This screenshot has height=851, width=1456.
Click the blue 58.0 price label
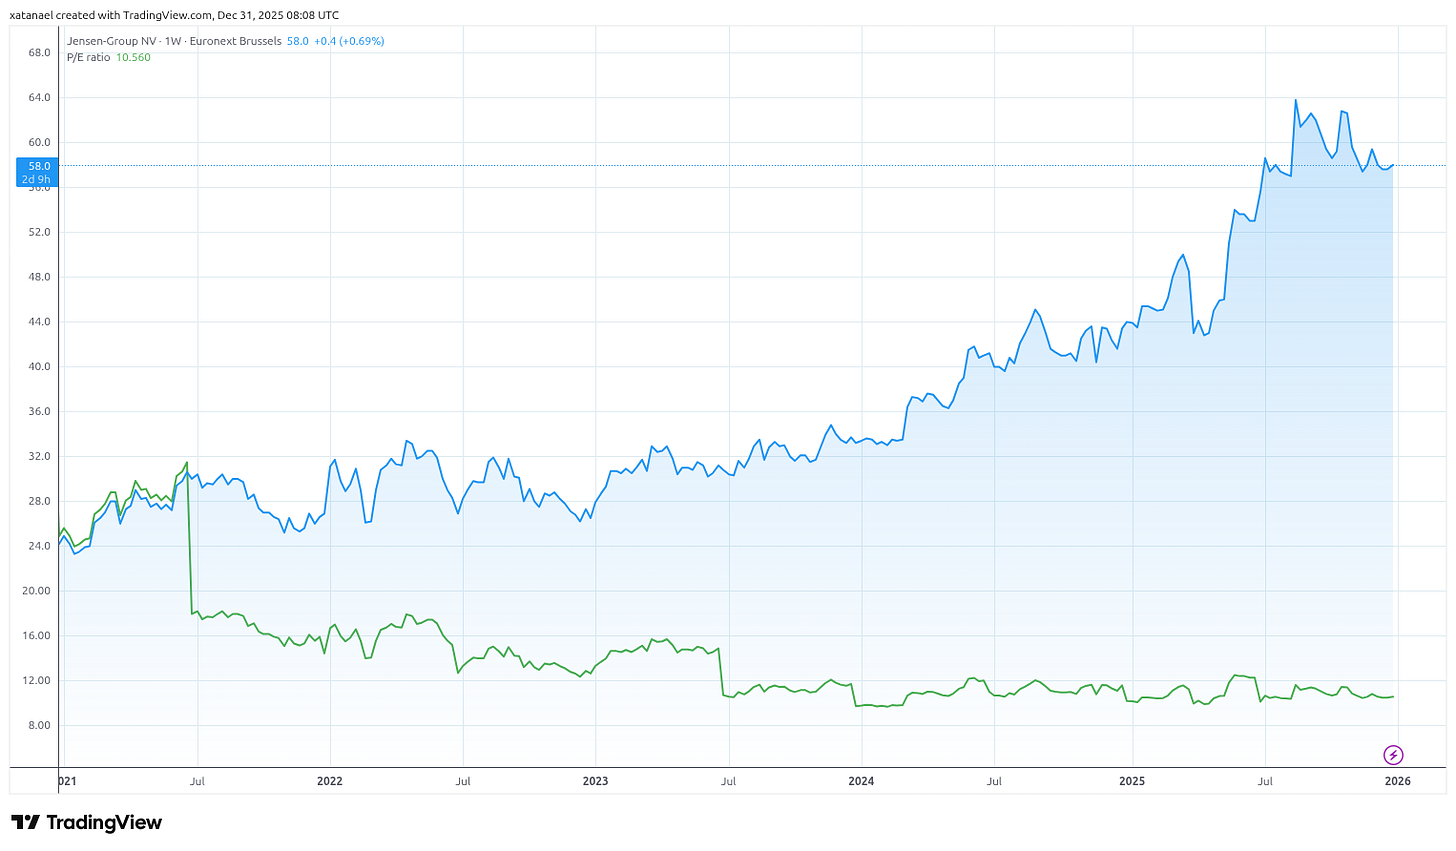[38, 172]
